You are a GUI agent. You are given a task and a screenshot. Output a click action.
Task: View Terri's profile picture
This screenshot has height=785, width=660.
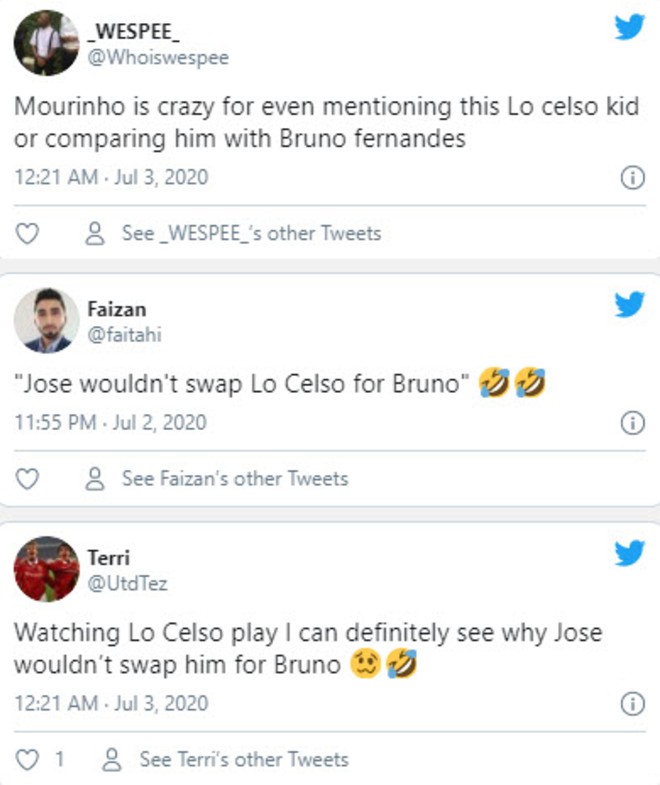(47, 570)
